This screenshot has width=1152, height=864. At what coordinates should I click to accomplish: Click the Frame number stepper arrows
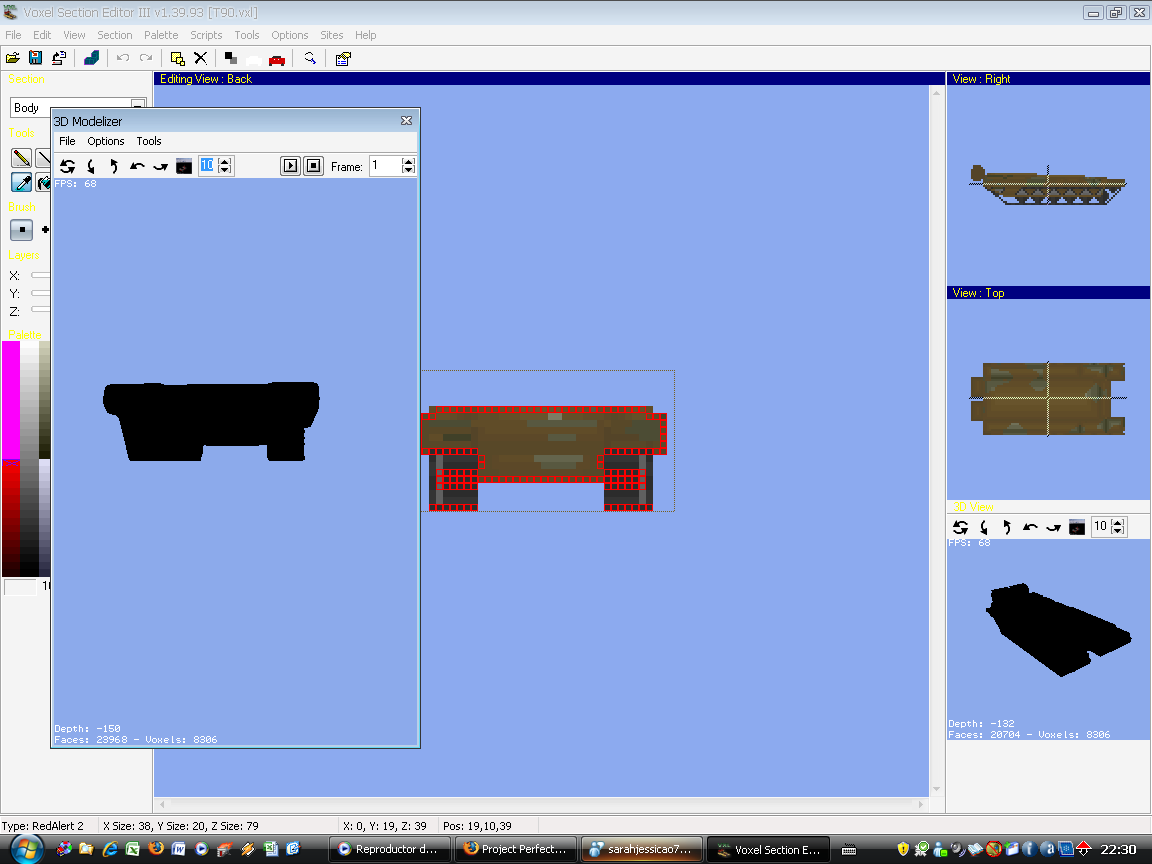click(408, 166)
